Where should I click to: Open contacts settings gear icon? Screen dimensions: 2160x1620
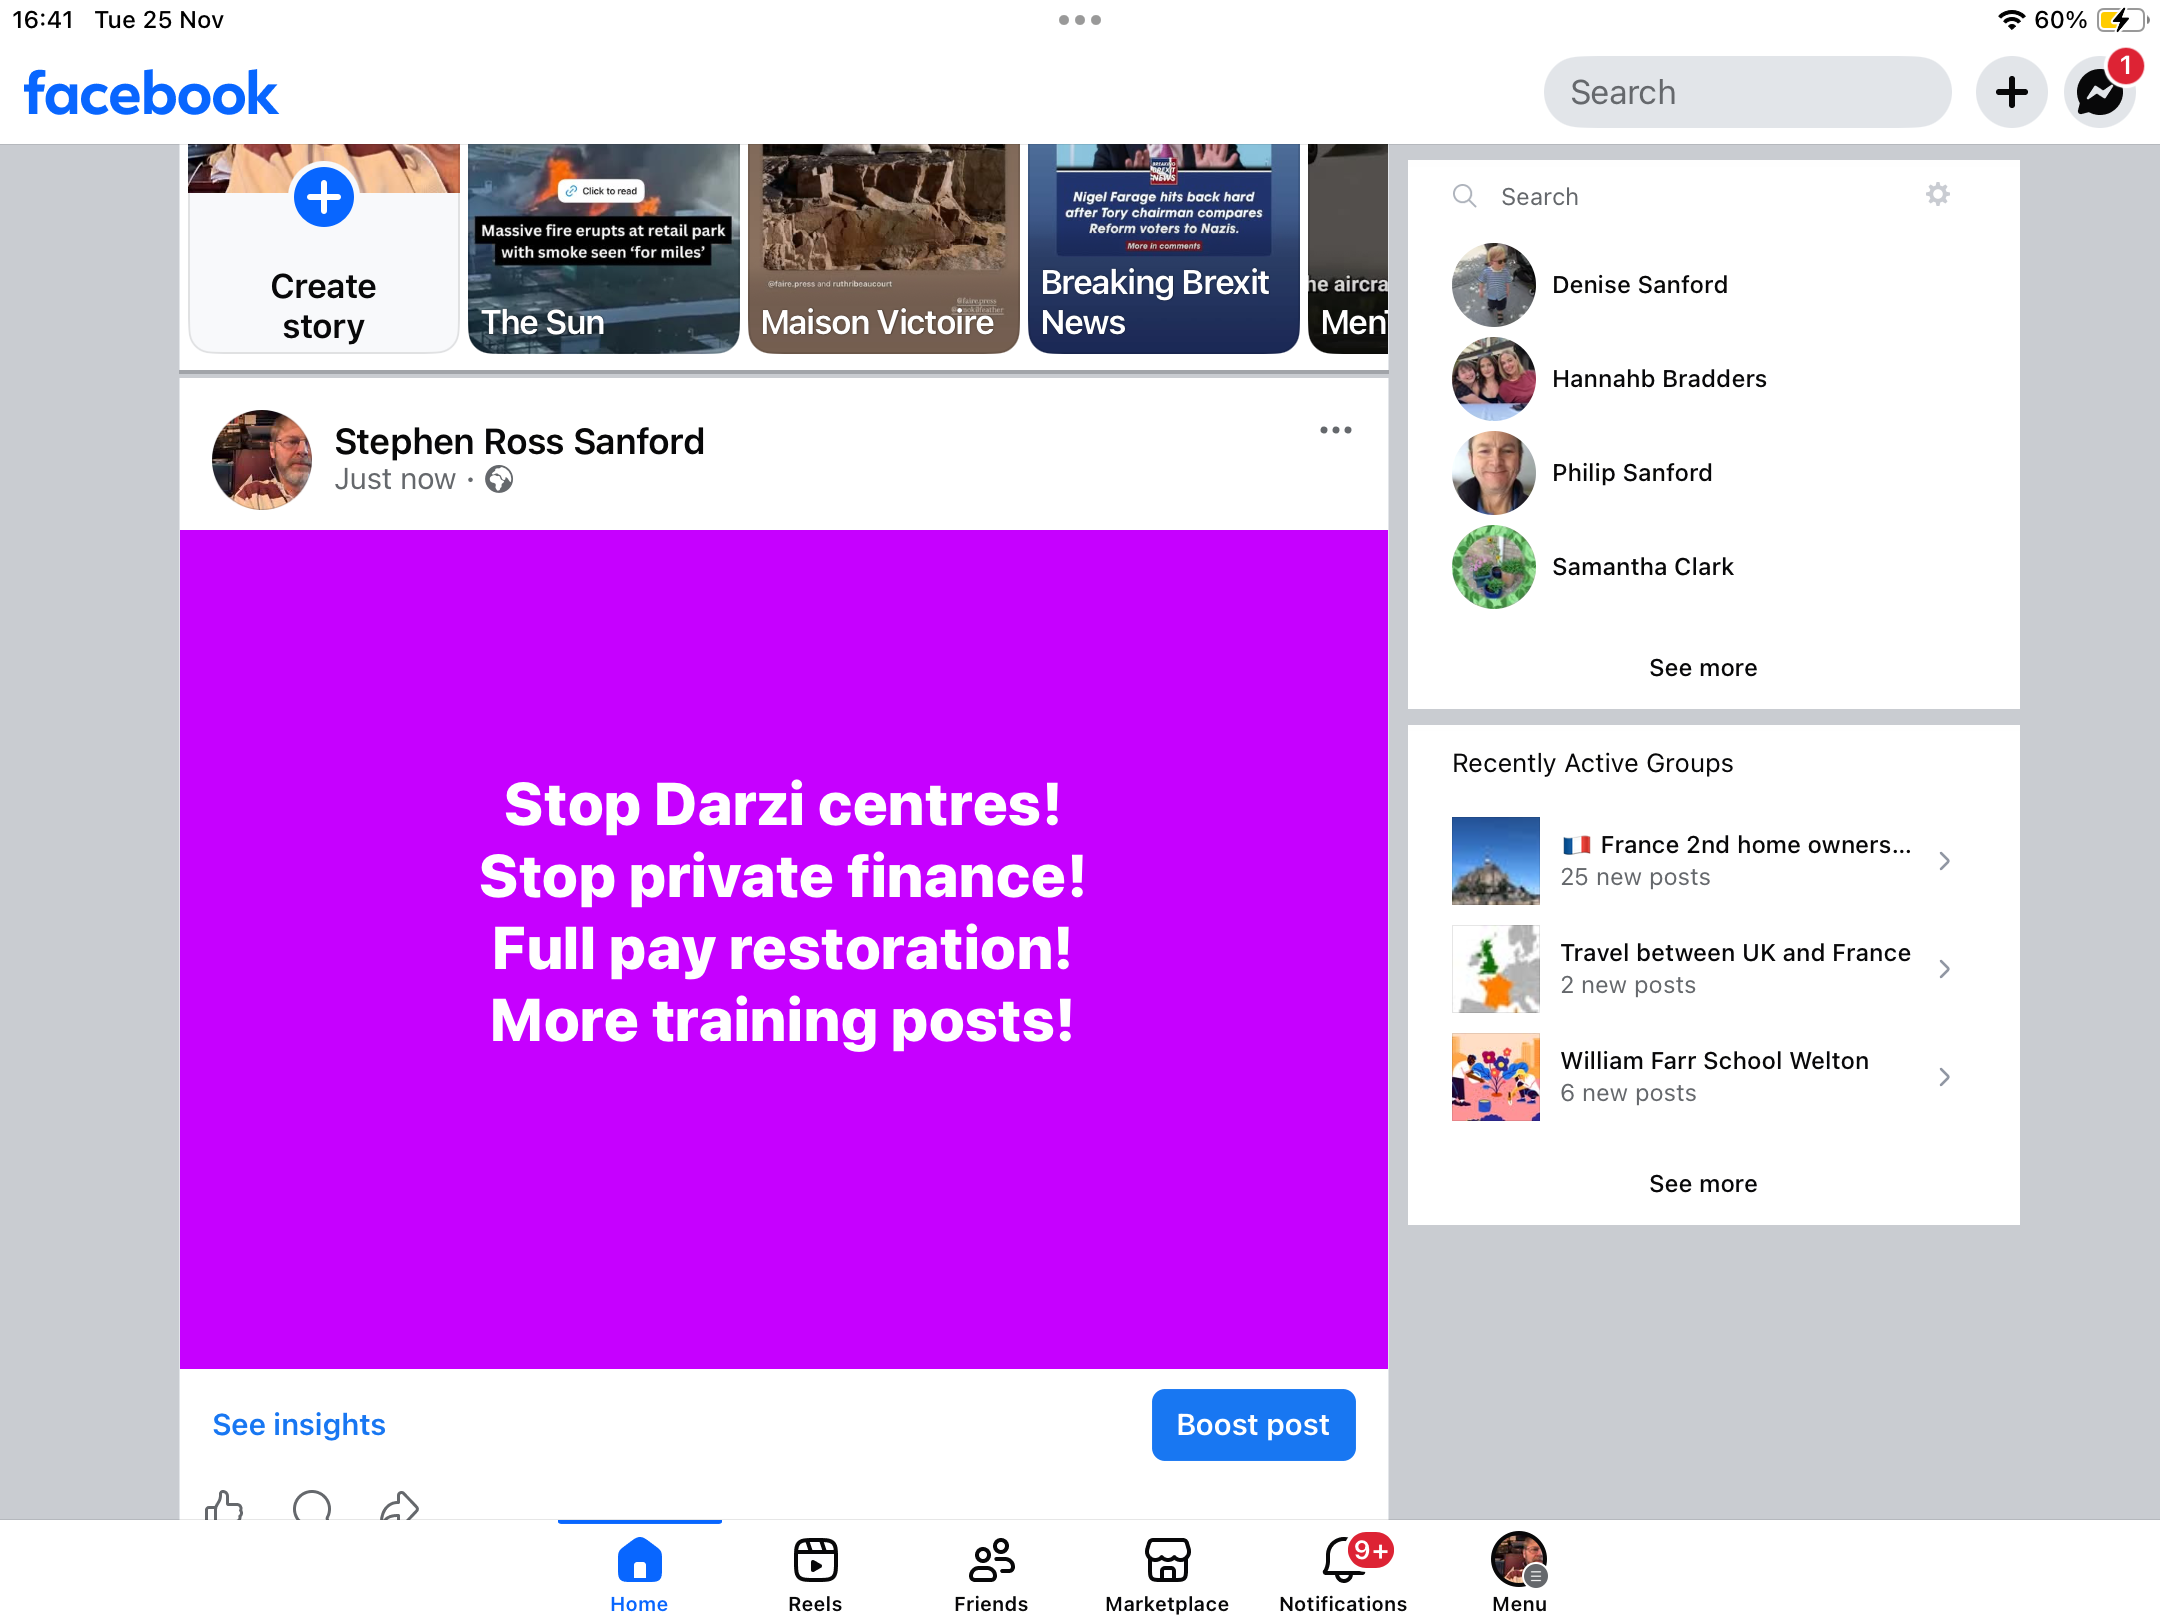point(1937,195)
